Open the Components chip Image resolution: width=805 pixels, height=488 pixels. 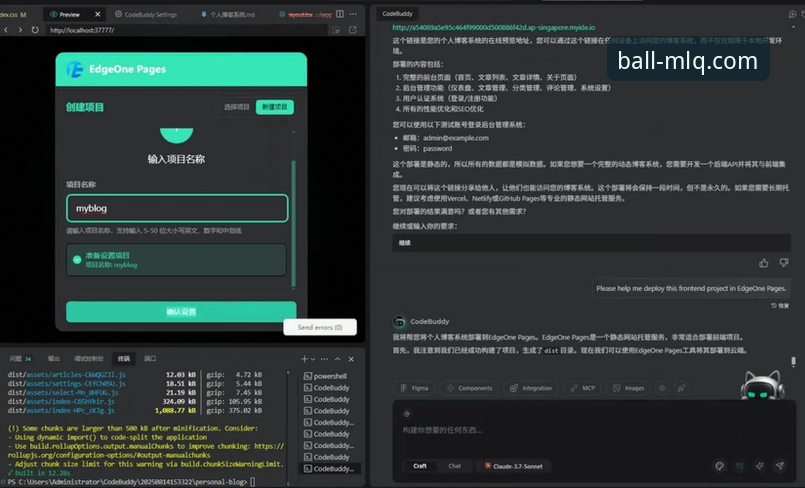coord(469,388)
